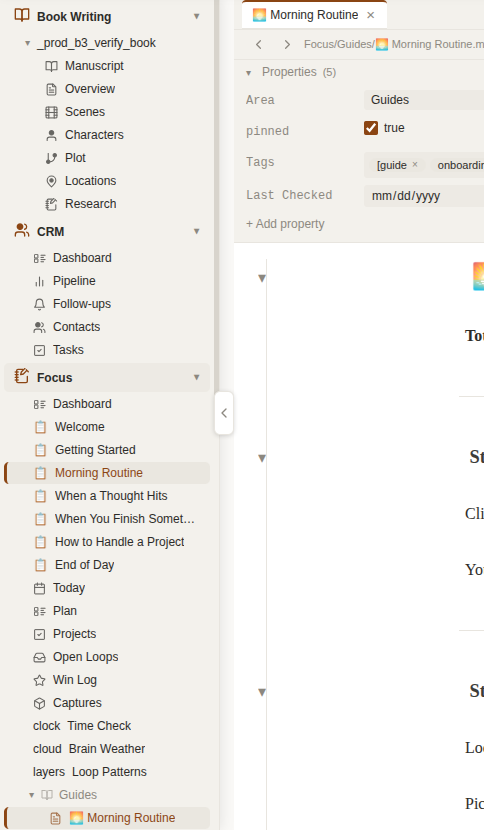
Task: Collapse the CRM section arrow
Action: point(196,231)
